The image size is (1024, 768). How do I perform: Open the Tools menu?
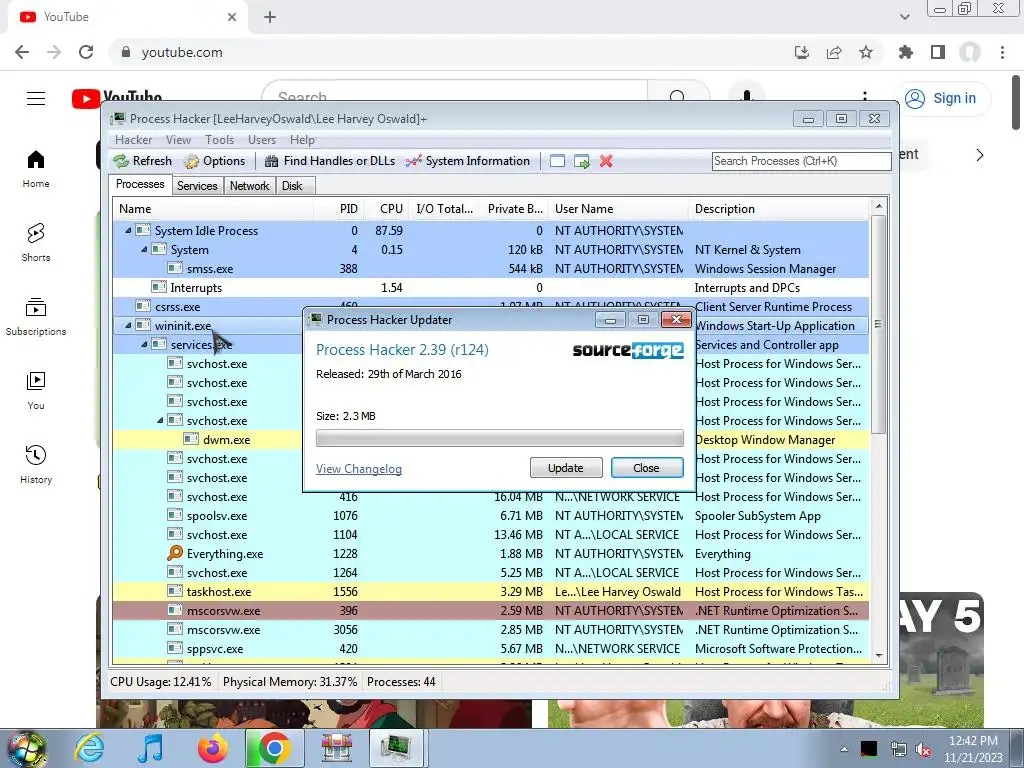[x=219, y=140]
